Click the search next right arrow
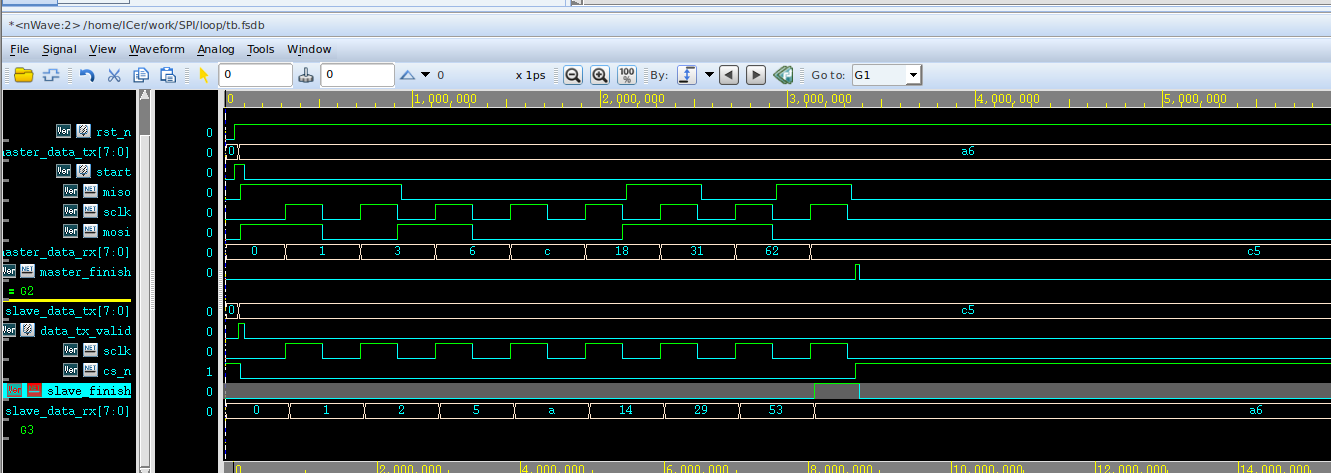This screenshot has width=1331, height=473. point(756,75)
